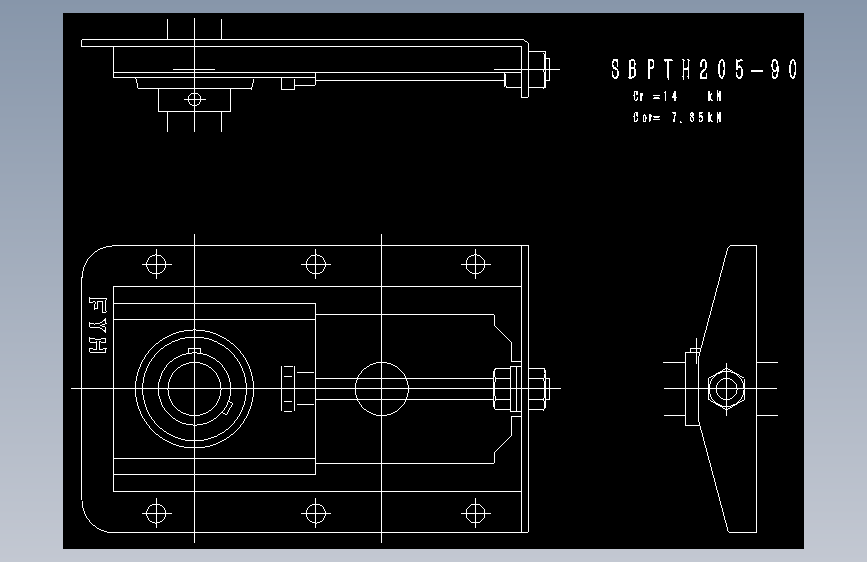Select the "Cr =14 kN" load rating text
Image resolution: width=867 pixels, height=562 pixels.
coord(677,96)
